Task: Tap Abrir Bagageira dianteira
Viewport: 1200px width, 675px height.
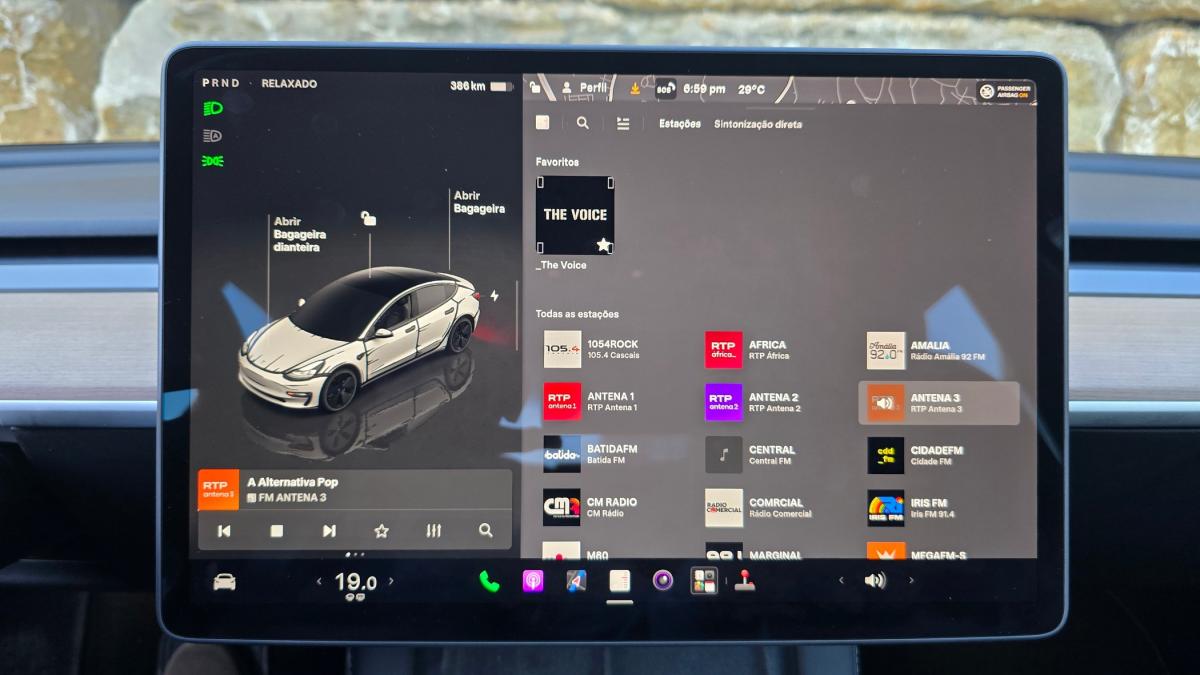Action: tap(299, 234)
